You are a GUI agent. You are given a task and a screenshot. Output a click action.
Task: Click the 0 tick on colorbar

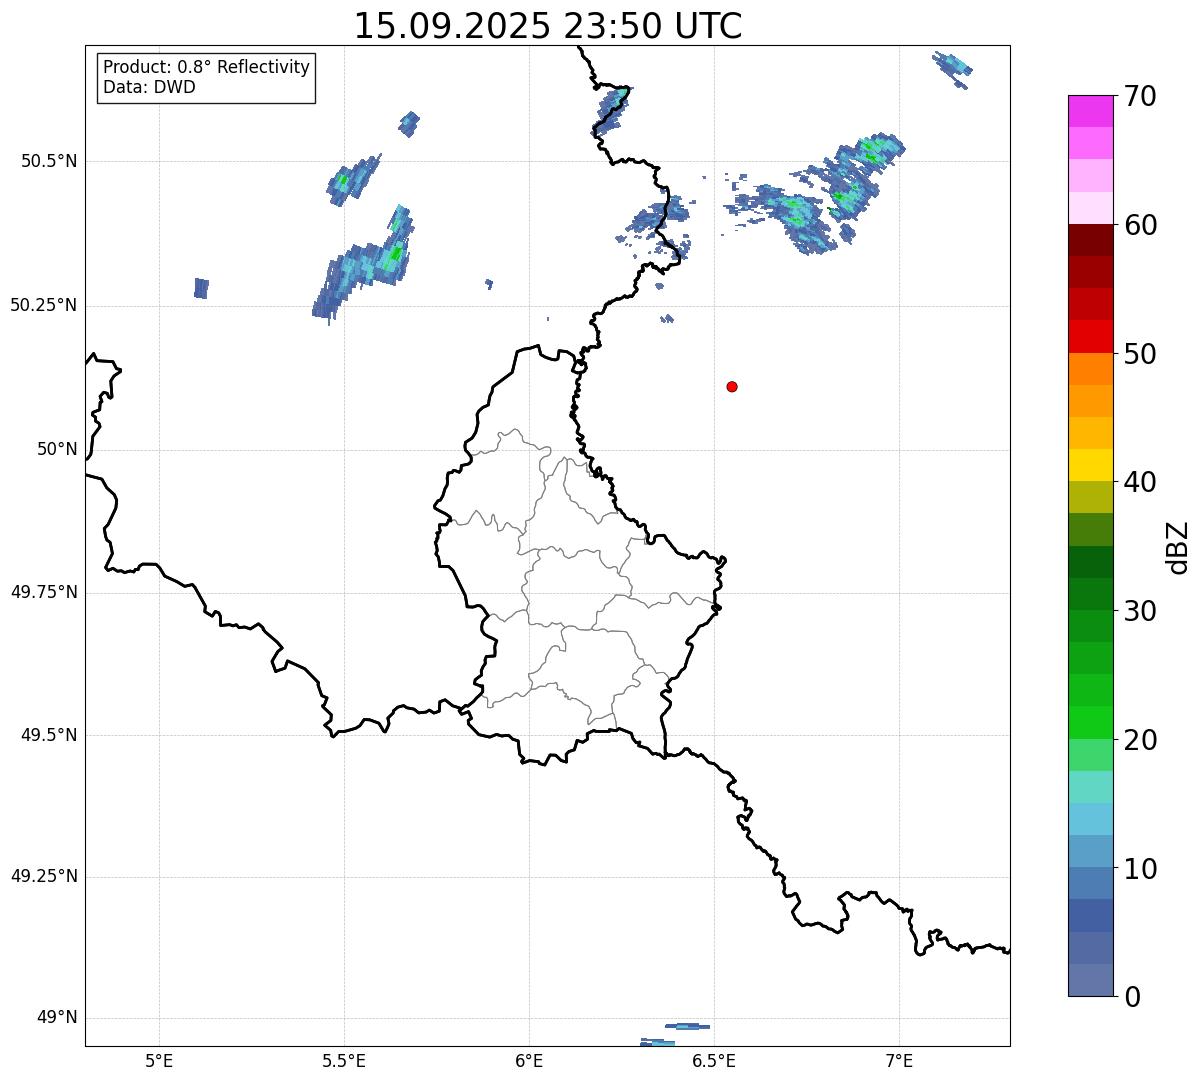pyautogui.click(x=1132, y=997)
